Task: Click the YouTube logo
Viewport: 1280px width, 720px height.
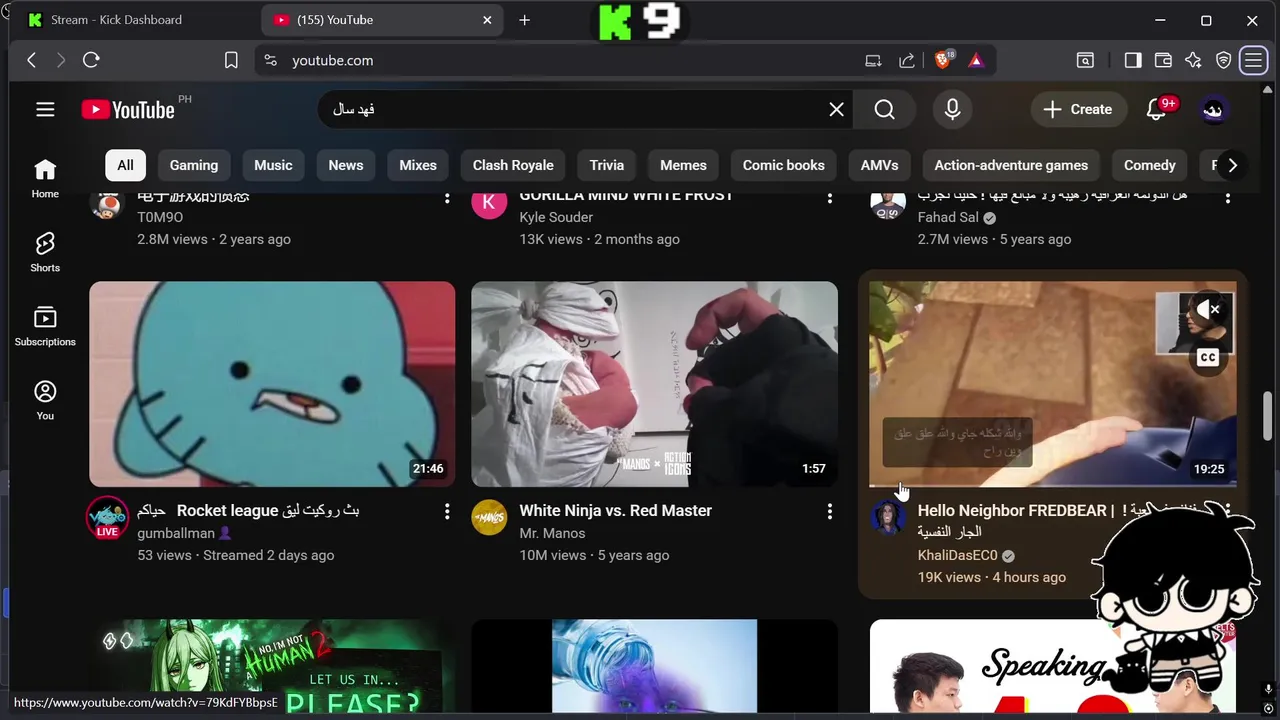Action: (128, 110)
